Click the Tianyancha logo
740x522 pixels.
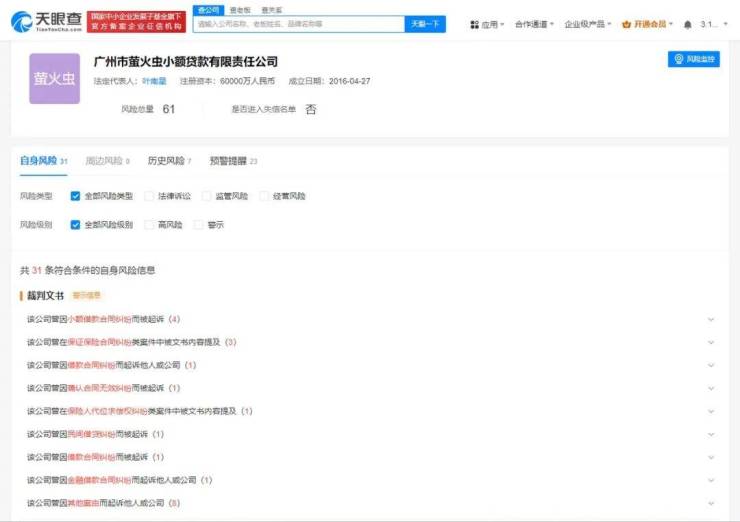[46, 21]
